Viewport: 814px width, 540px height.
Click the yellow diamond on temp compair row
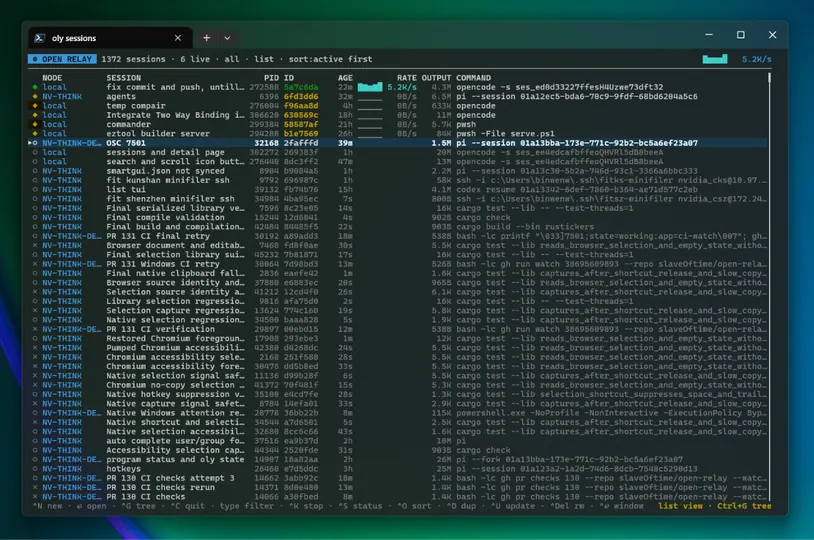click(x=35, y=106)
